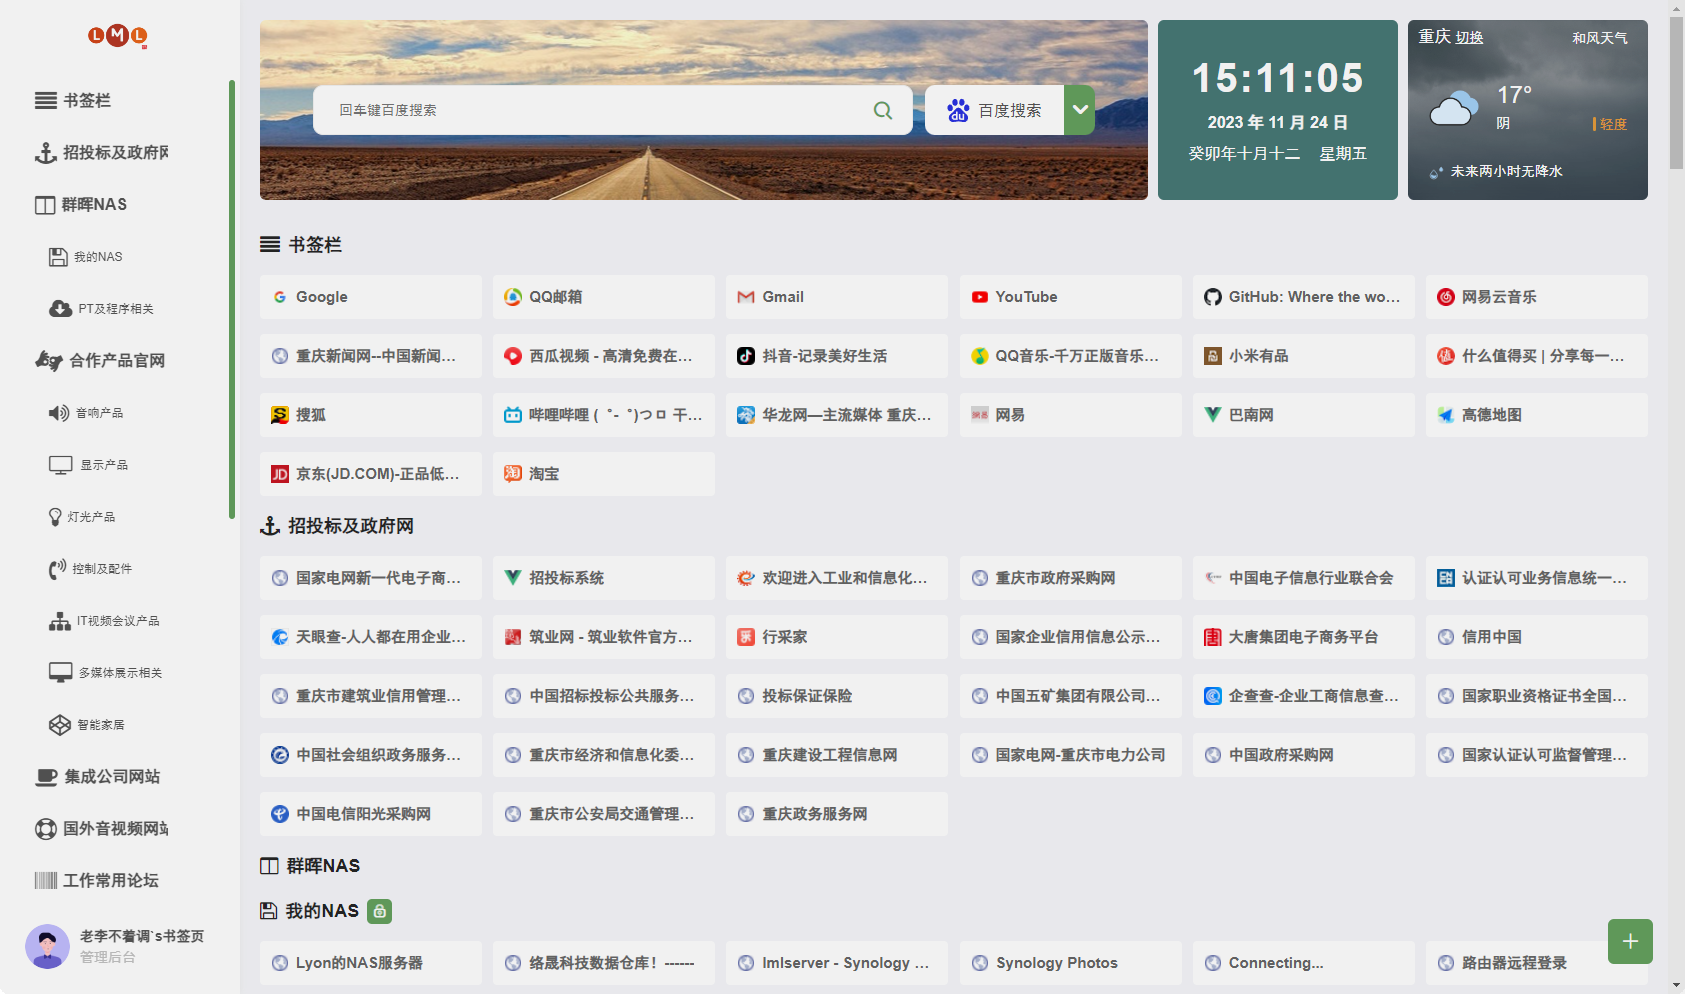Open the 和风天气 link
The width and height of the screenshot is (1685, 994).
click(x=1599, y=38)
